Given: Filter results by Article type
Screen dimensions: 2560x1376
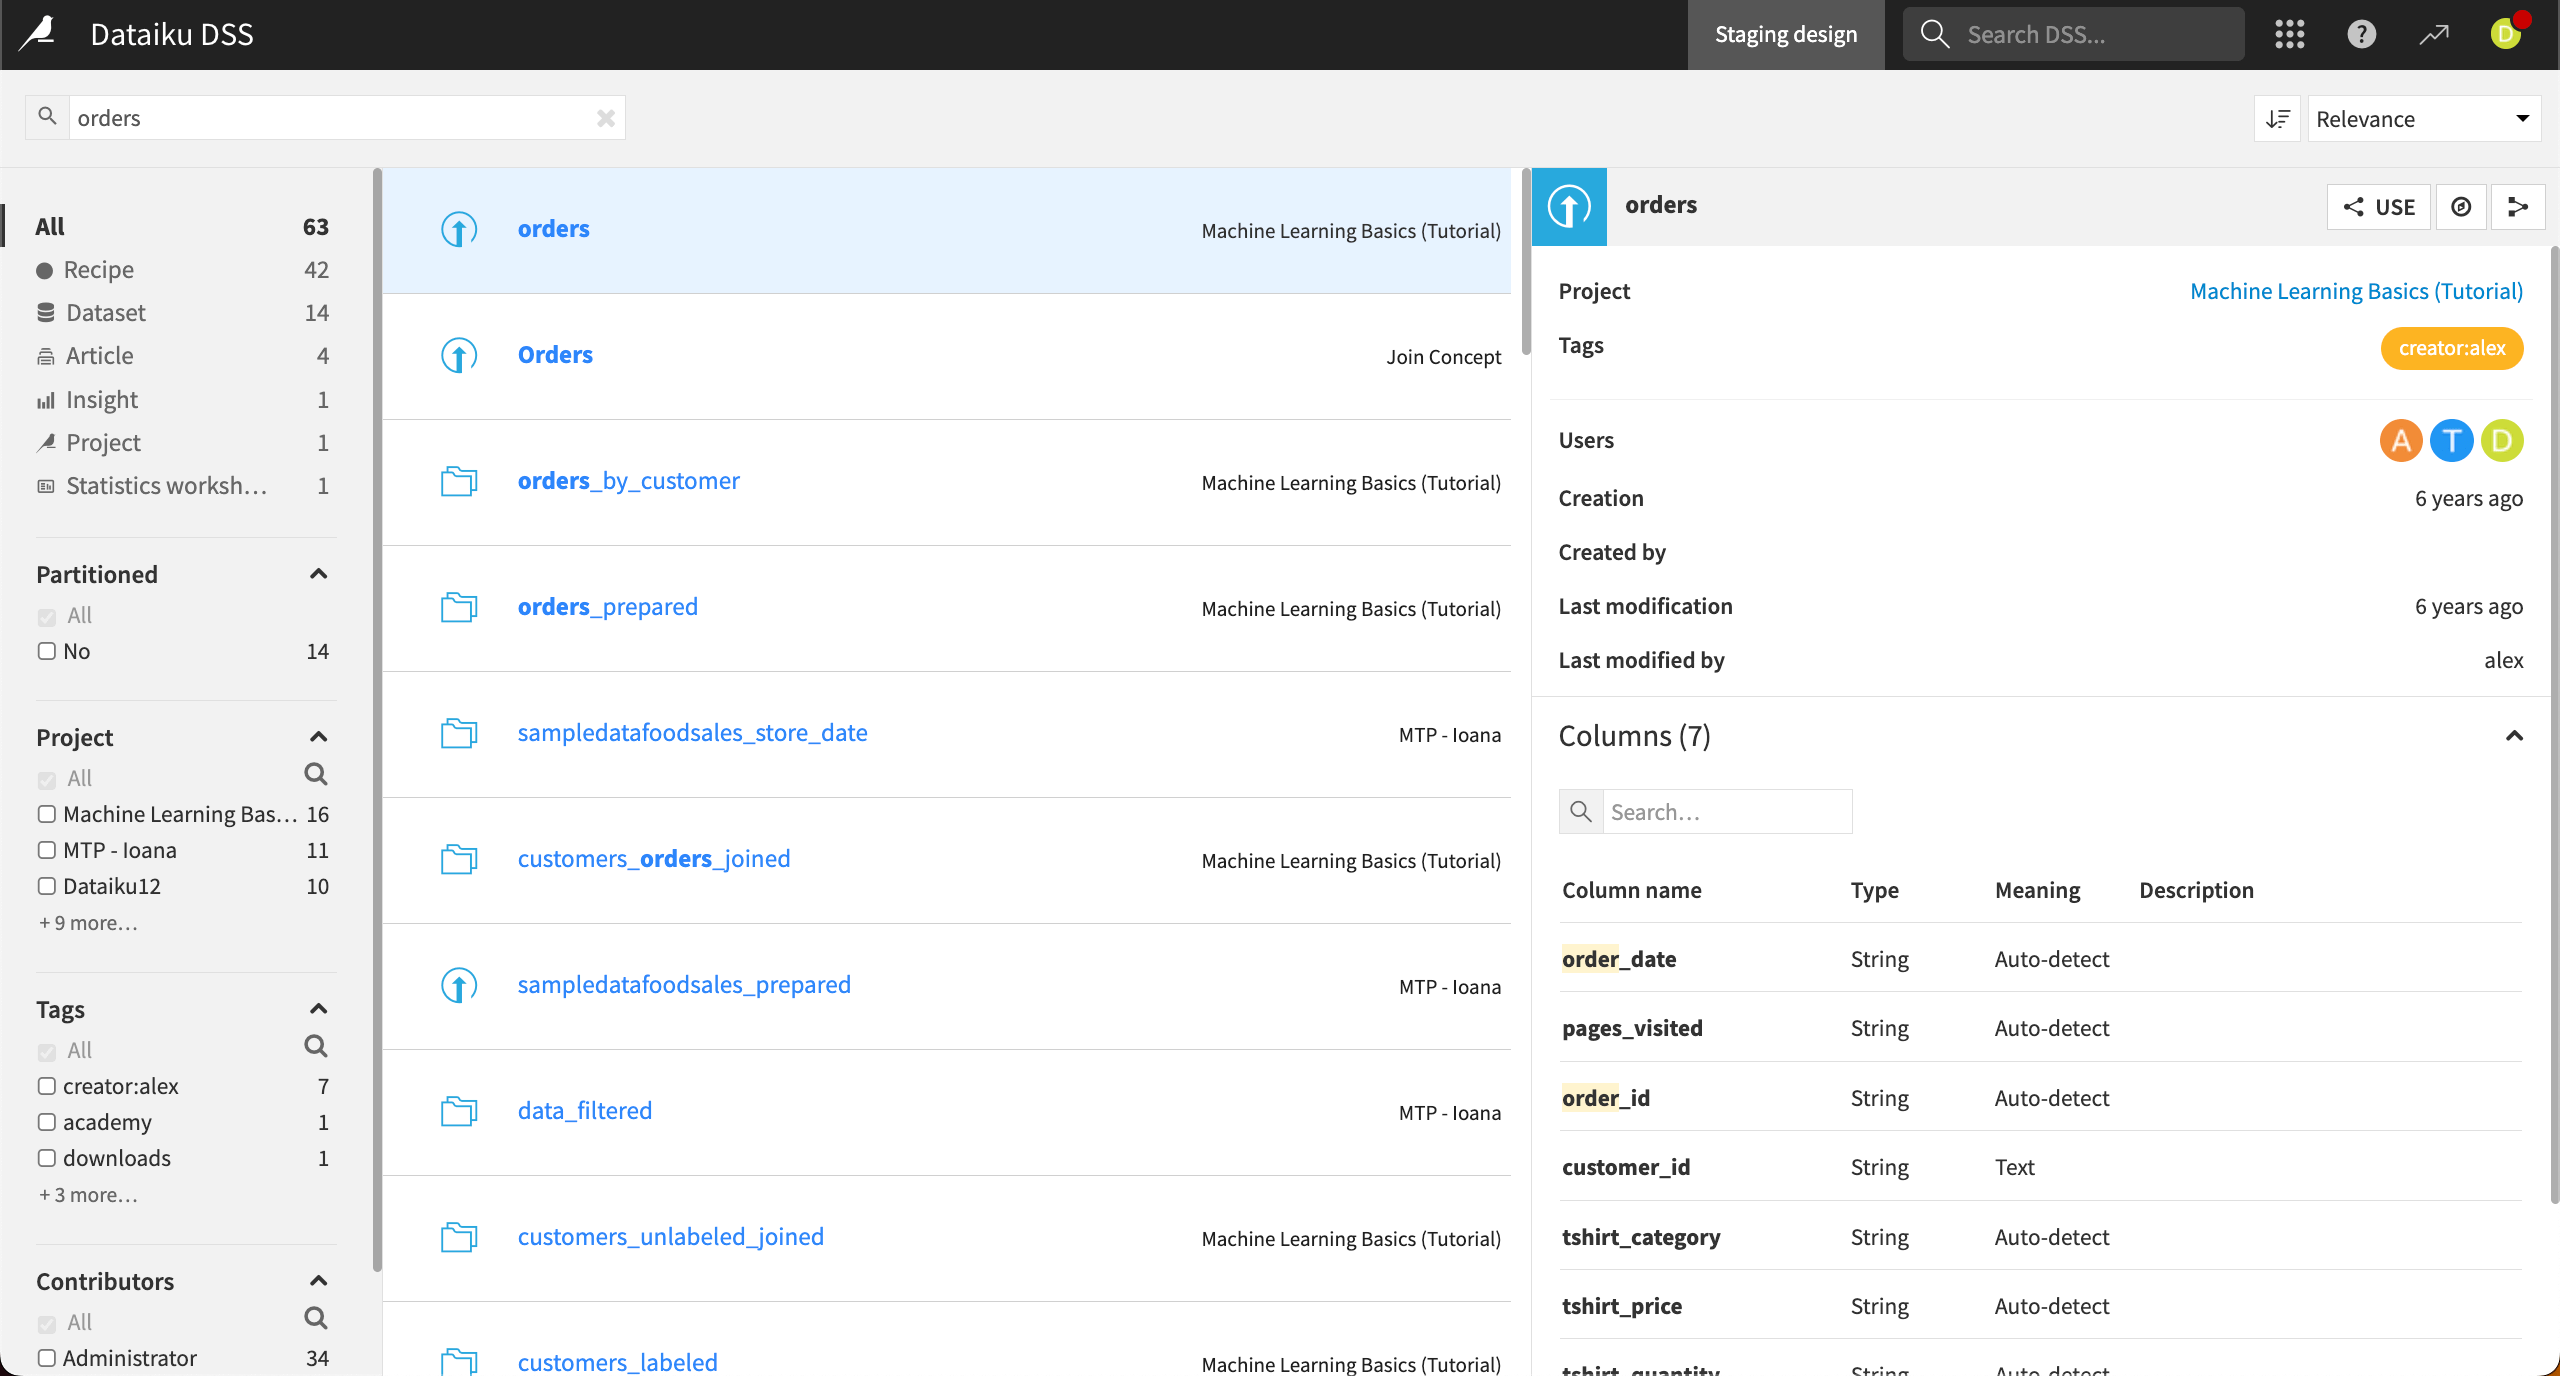Looking at the screenshot, I should pyautogui.click(x=182, y=356).
